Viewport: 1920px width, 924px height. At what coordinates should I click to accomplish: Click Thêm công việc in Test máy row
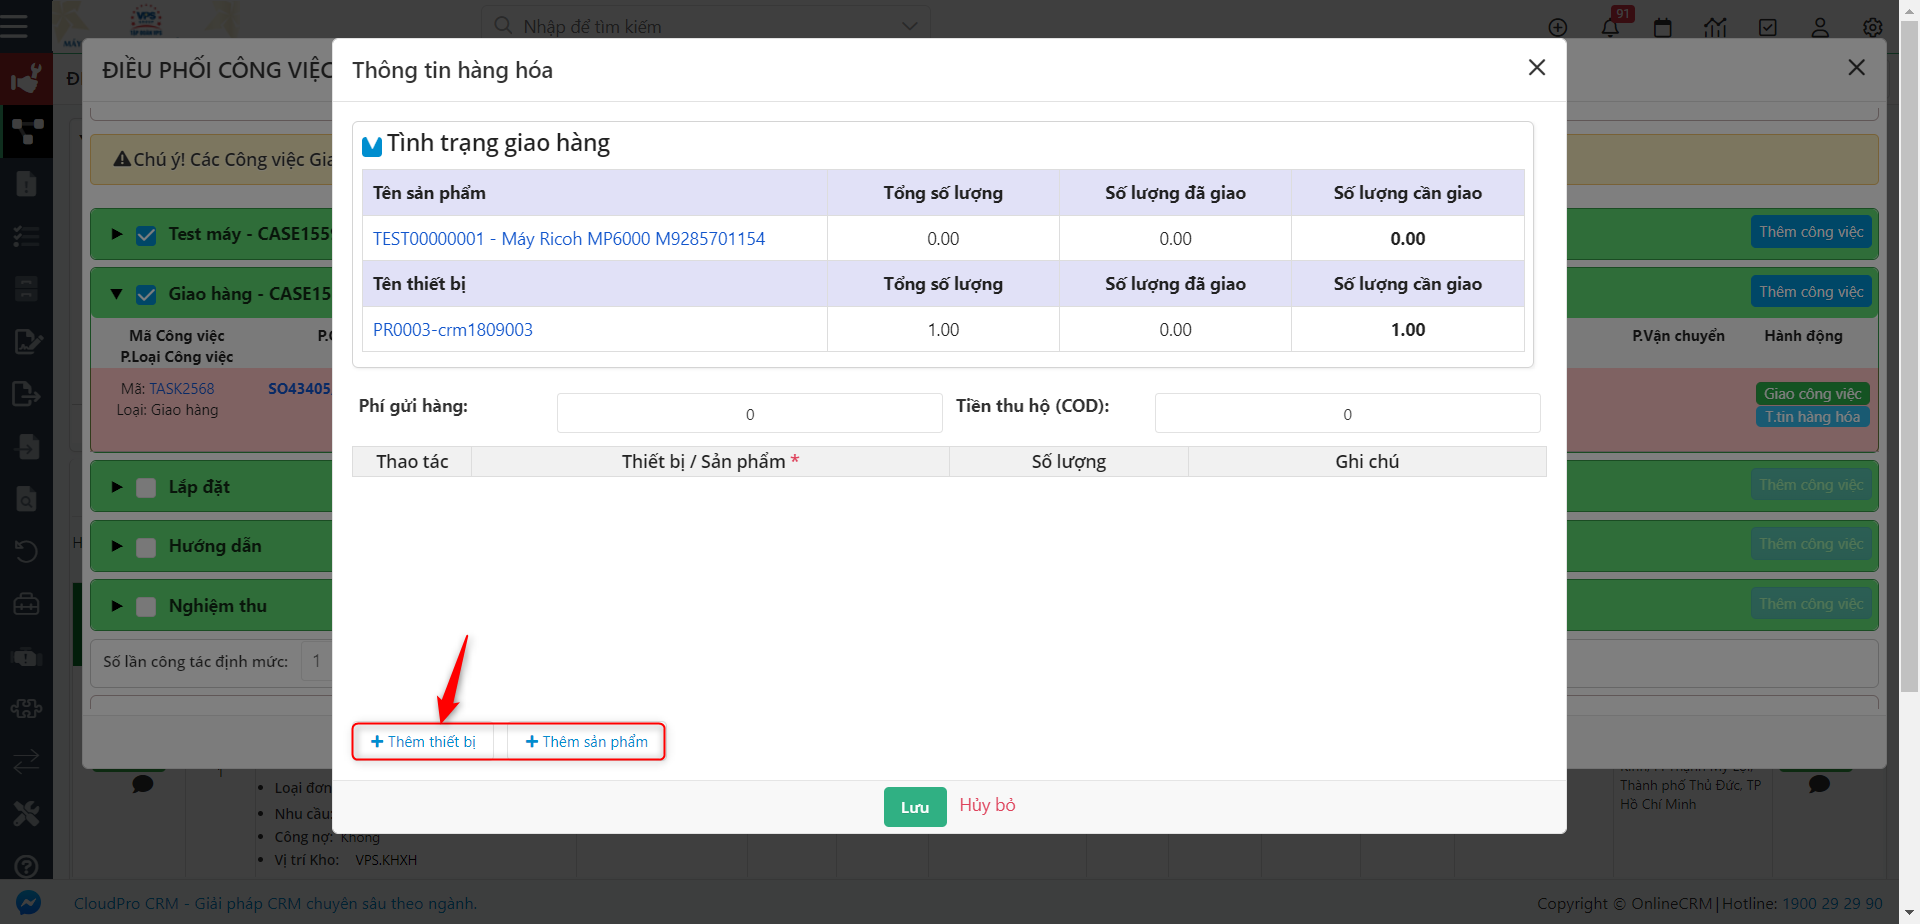1811,232
